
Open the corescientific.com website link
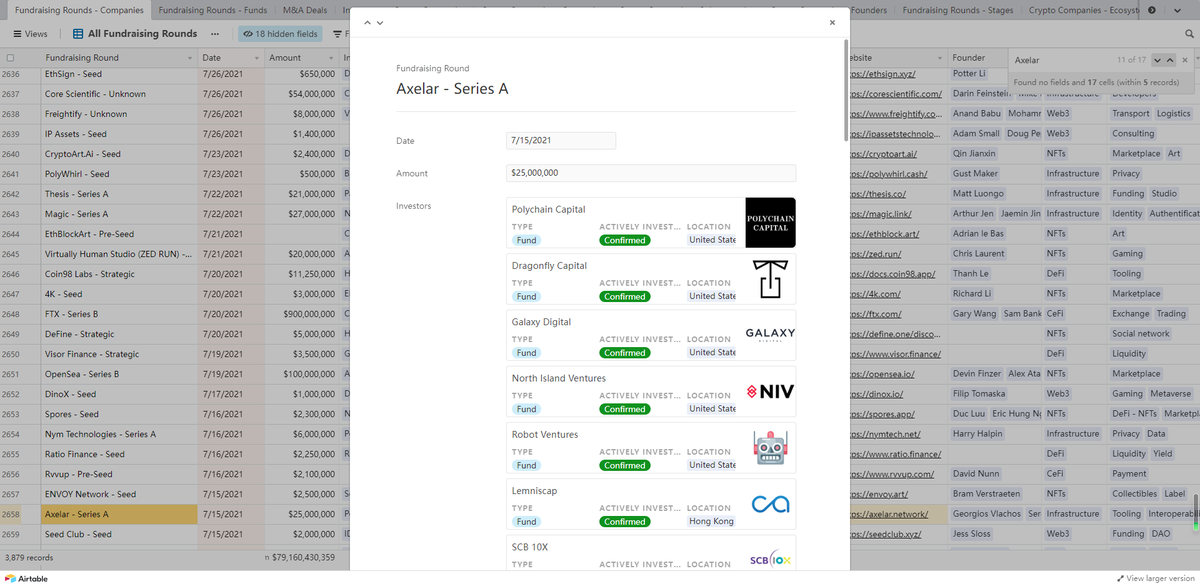coord(895,94)
